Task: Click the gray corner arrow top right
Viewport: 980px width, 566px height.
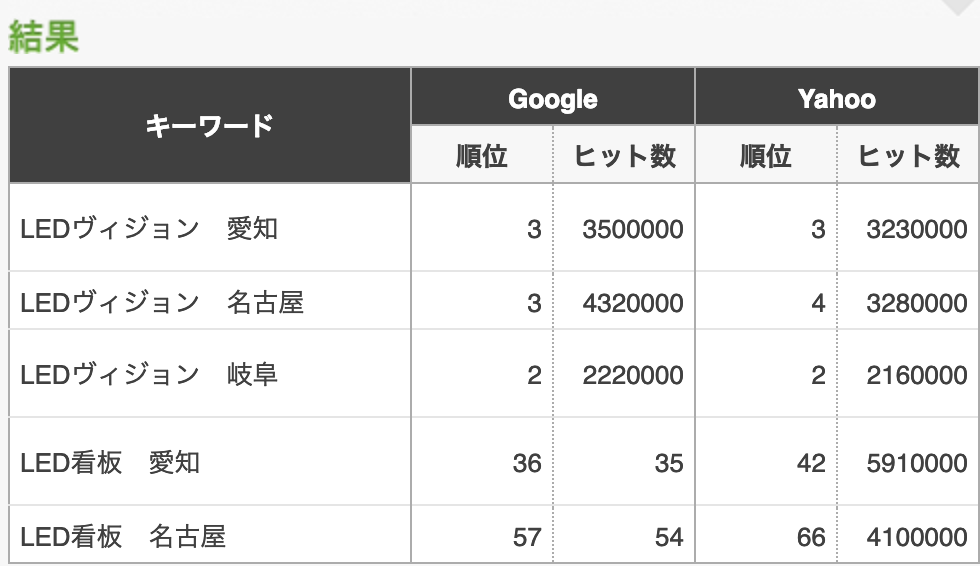Action: pos(961,6)
